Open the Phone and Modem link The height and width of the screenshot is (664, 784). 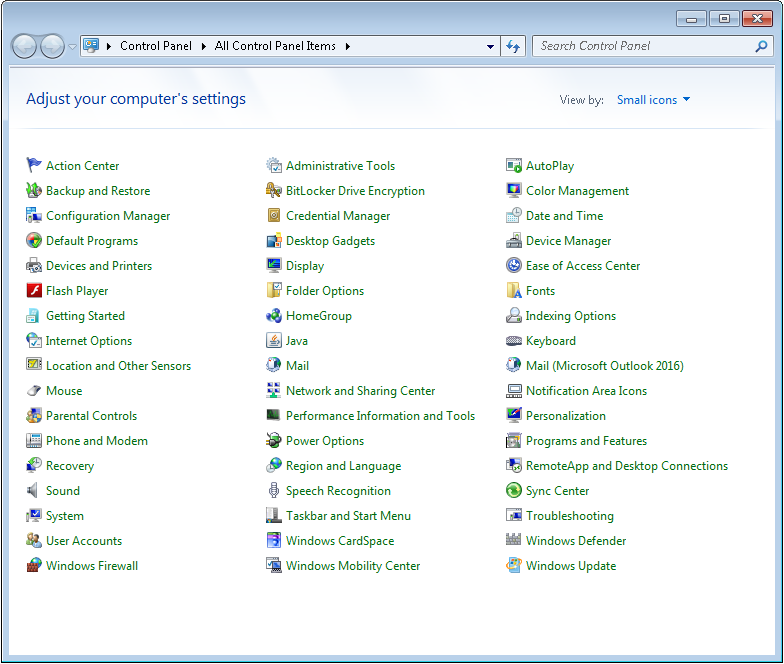pos(97,440)
